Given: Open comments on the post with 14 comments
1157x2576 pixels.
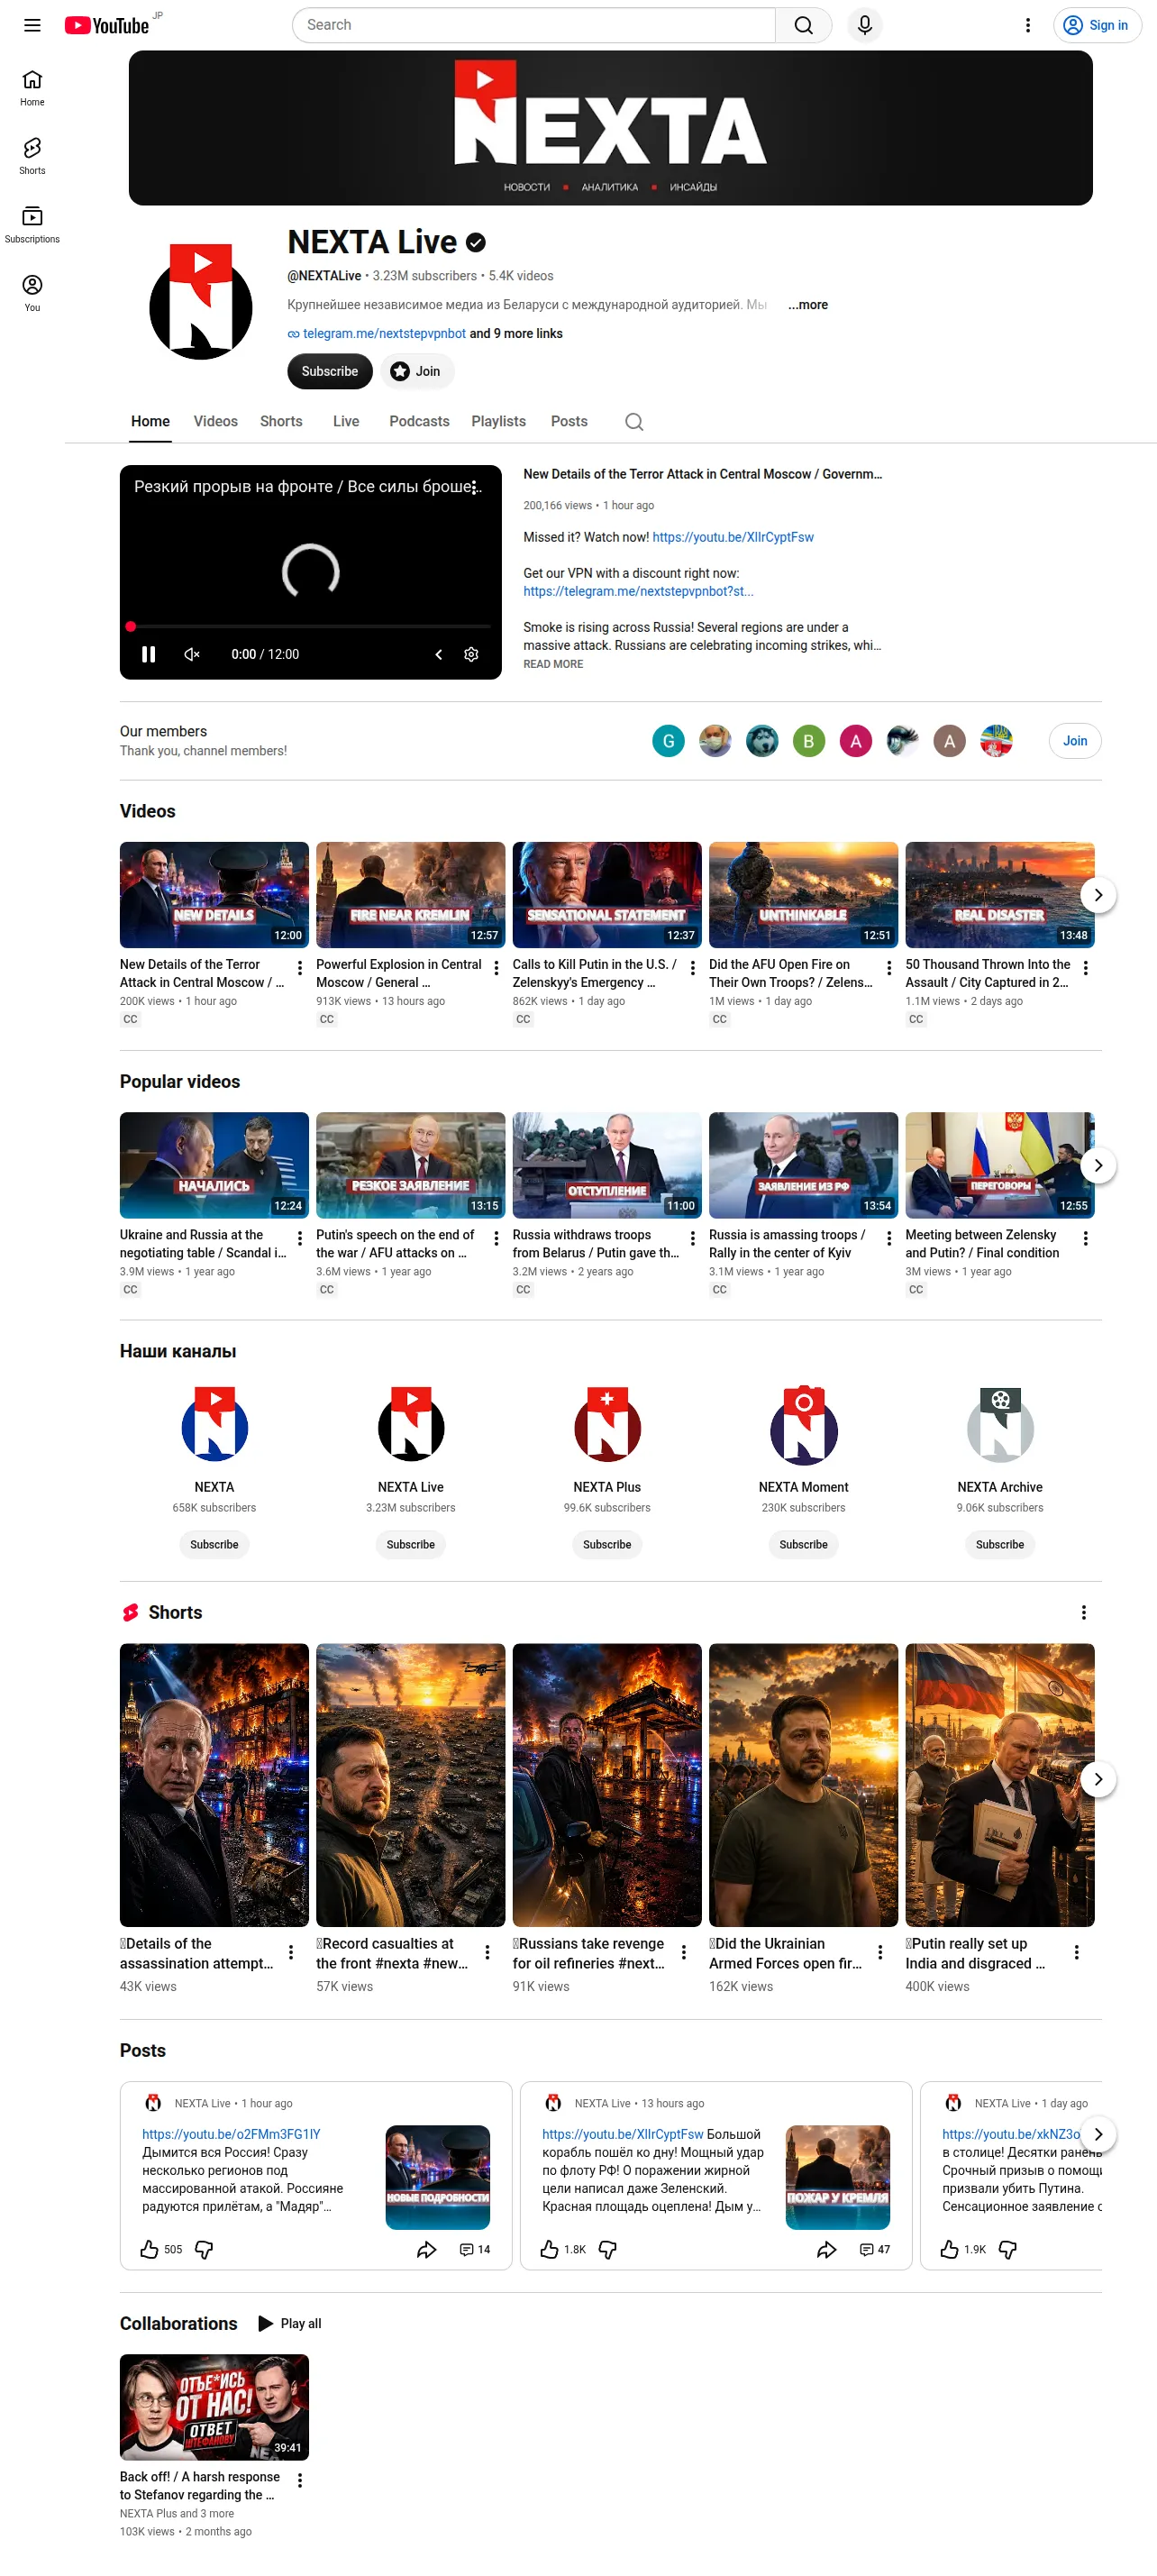Looking at the screenshot, I should (475, 2249).
